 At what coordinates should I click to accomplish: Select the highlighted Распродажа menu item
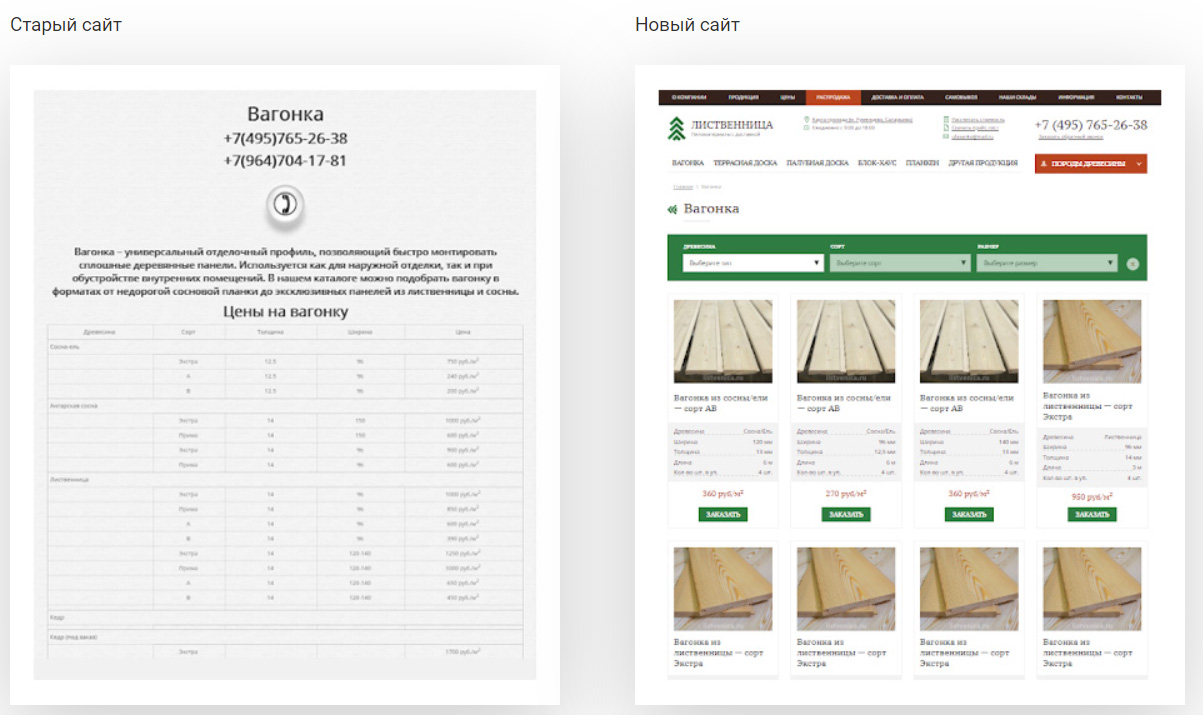833,97
